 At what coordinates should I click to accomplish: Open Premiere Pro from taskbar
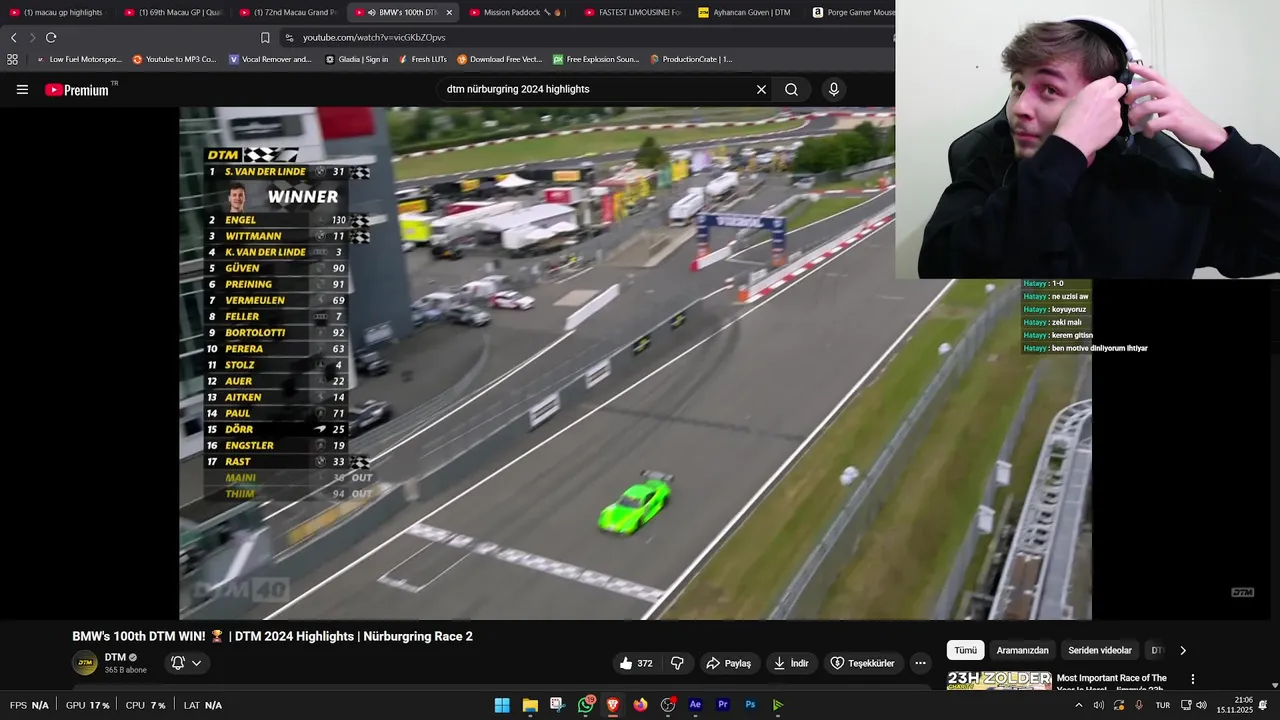tap(723, 705)
